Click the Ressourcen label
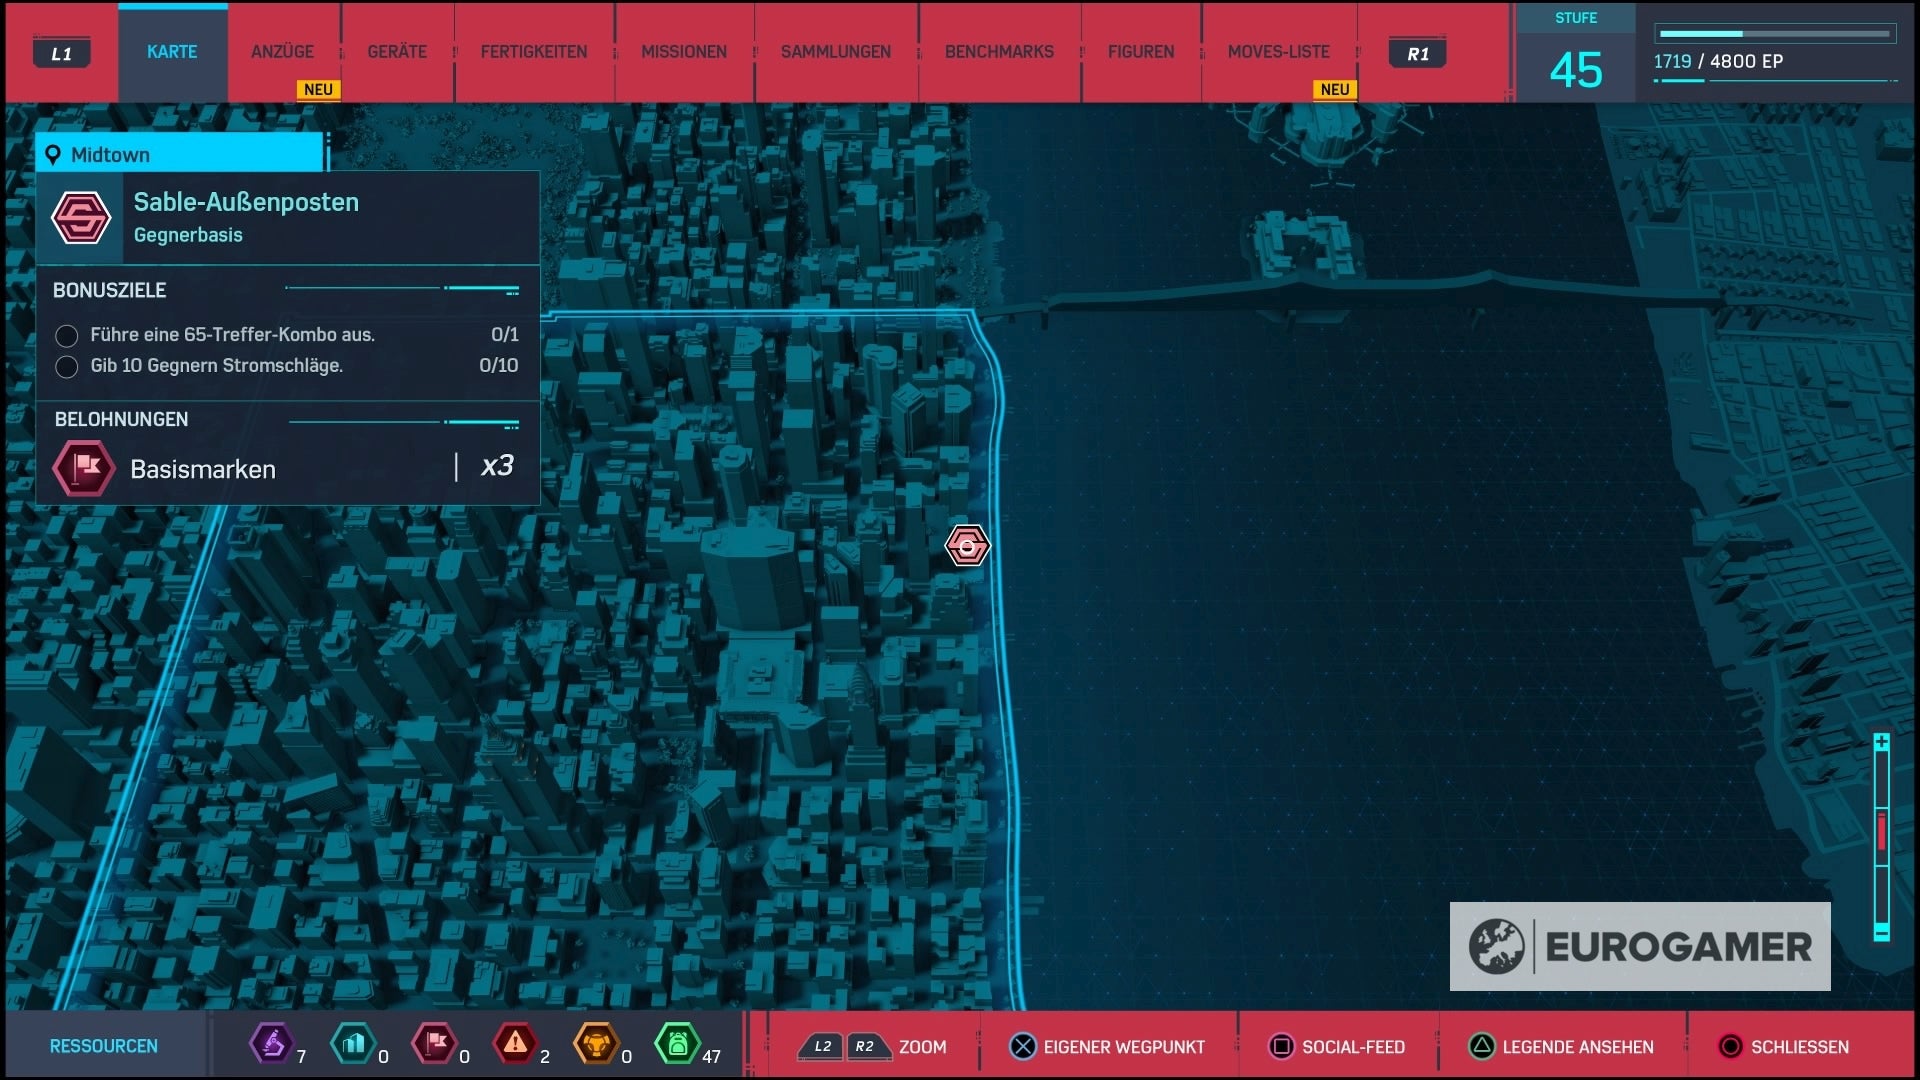 click(104, 1046)
